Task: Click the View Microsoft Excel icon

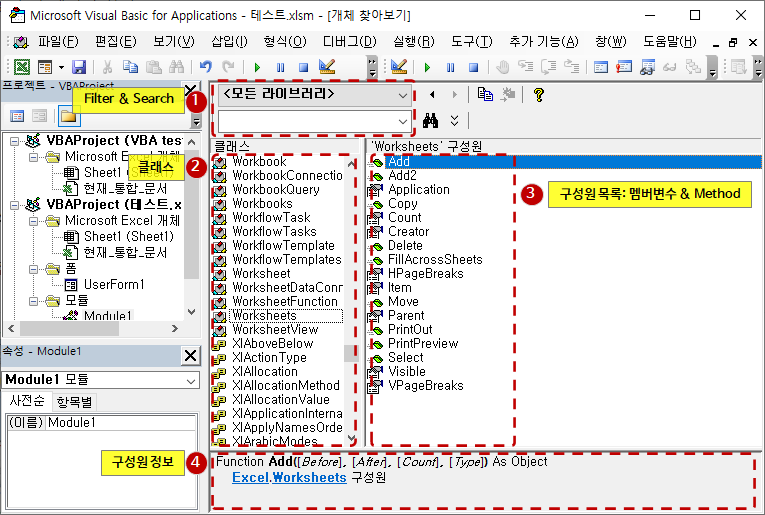Action: pos(21,66)
